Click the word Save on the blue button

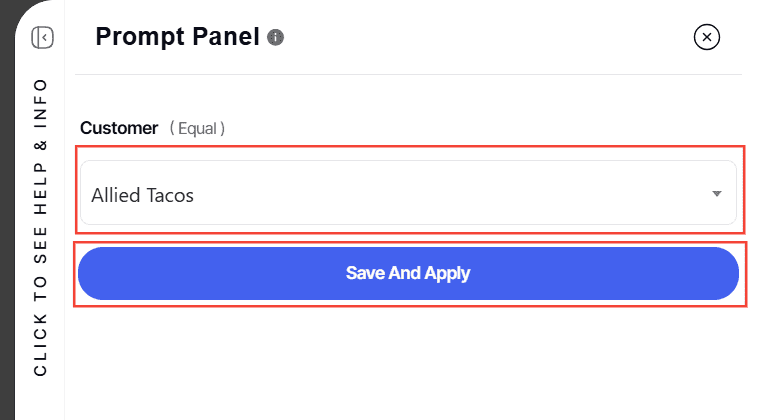point(363,273)
